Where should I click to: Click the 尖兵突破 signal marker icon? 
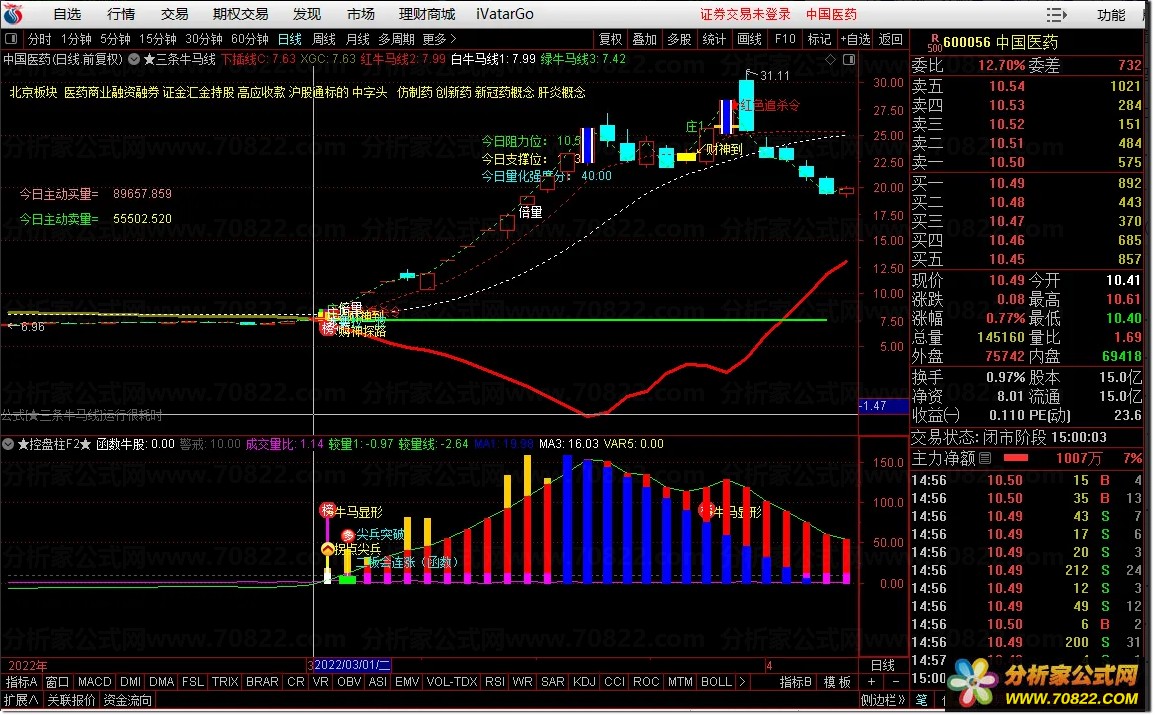(x=348, y=535)
